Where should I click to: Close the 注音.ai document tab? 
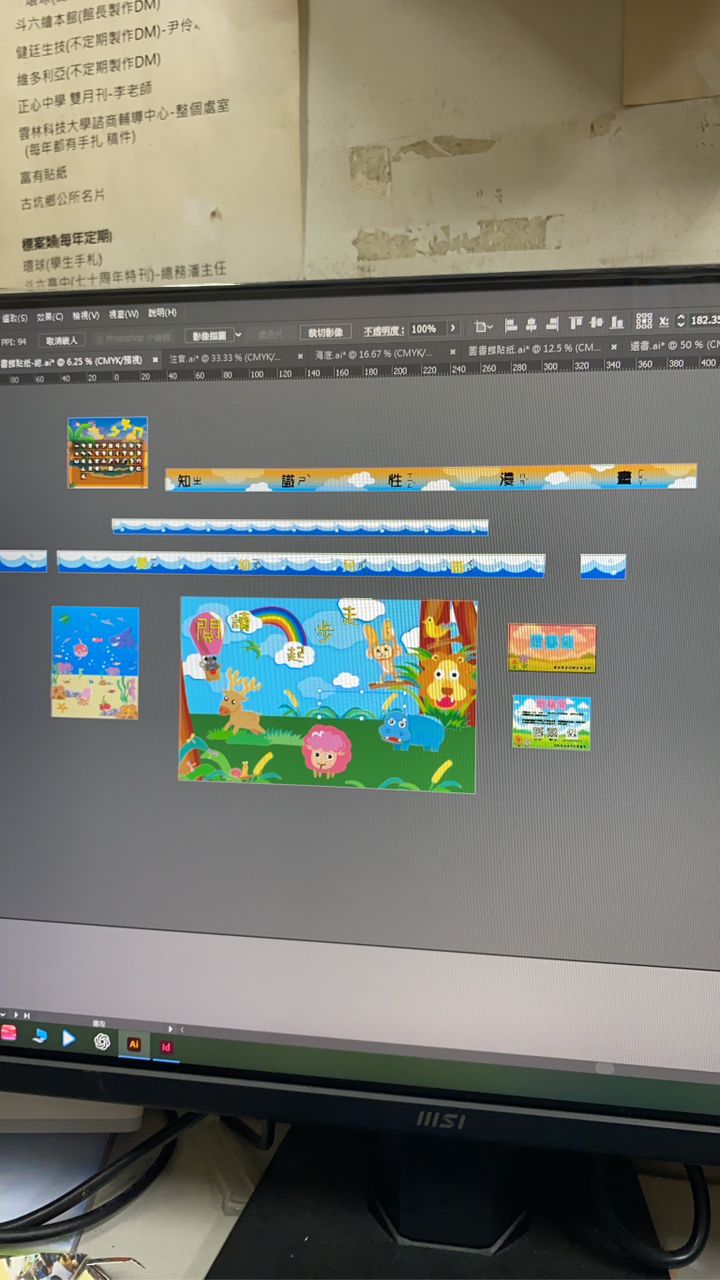click(296, 356)
